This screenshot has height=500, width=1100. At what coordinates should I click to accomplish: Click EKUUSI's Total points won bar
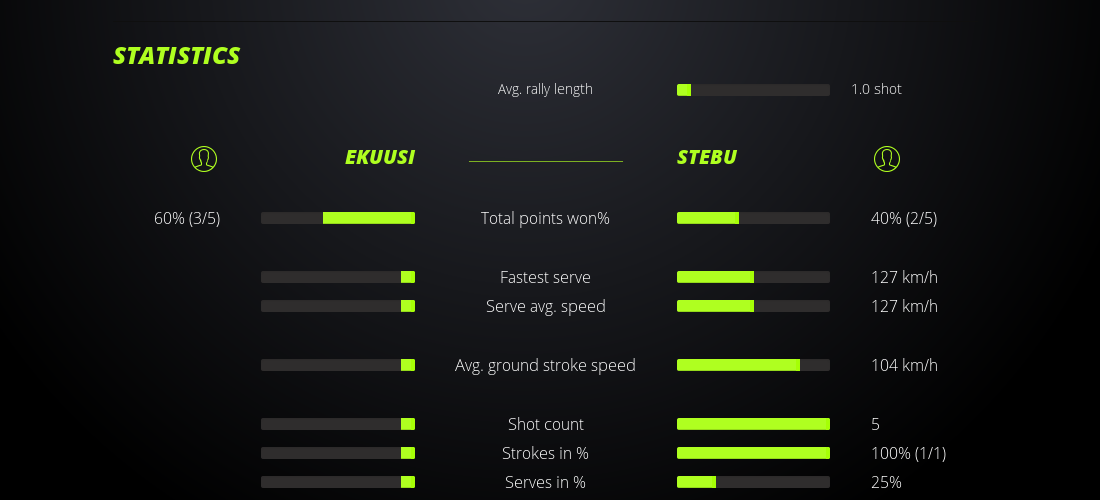tap(338, 218)
